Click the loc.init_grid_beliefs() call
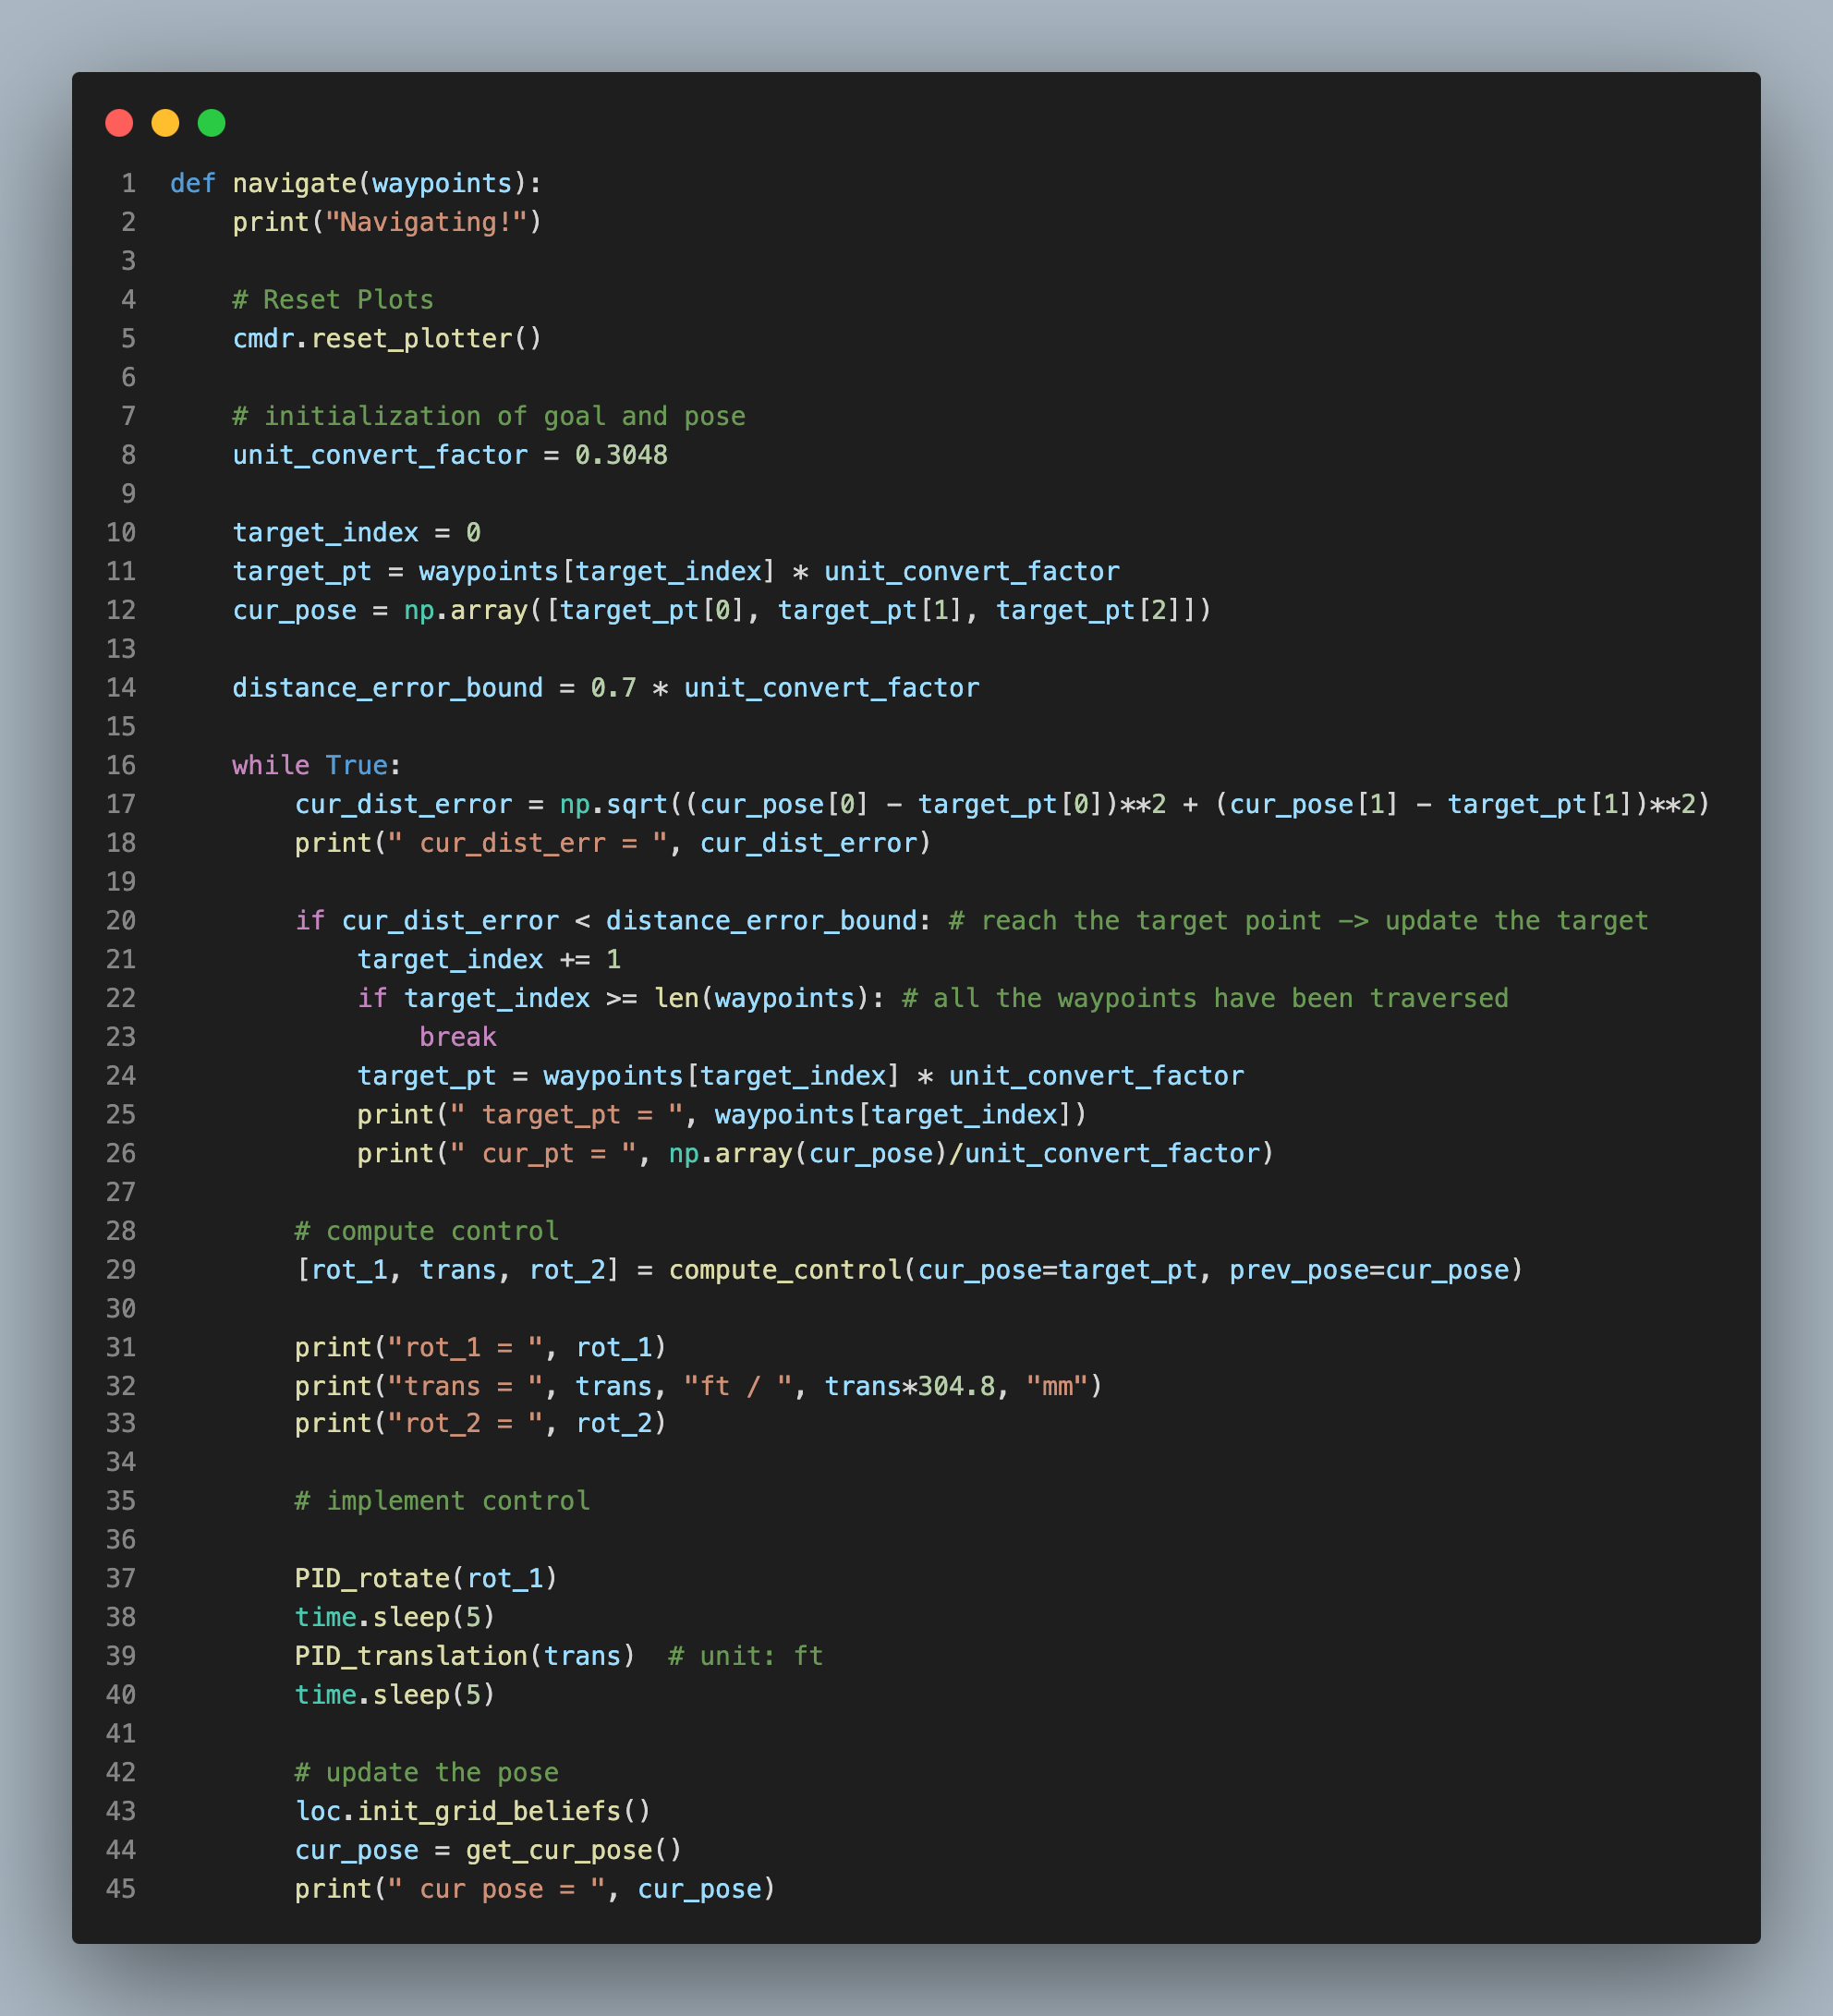 click(473, 1812)
